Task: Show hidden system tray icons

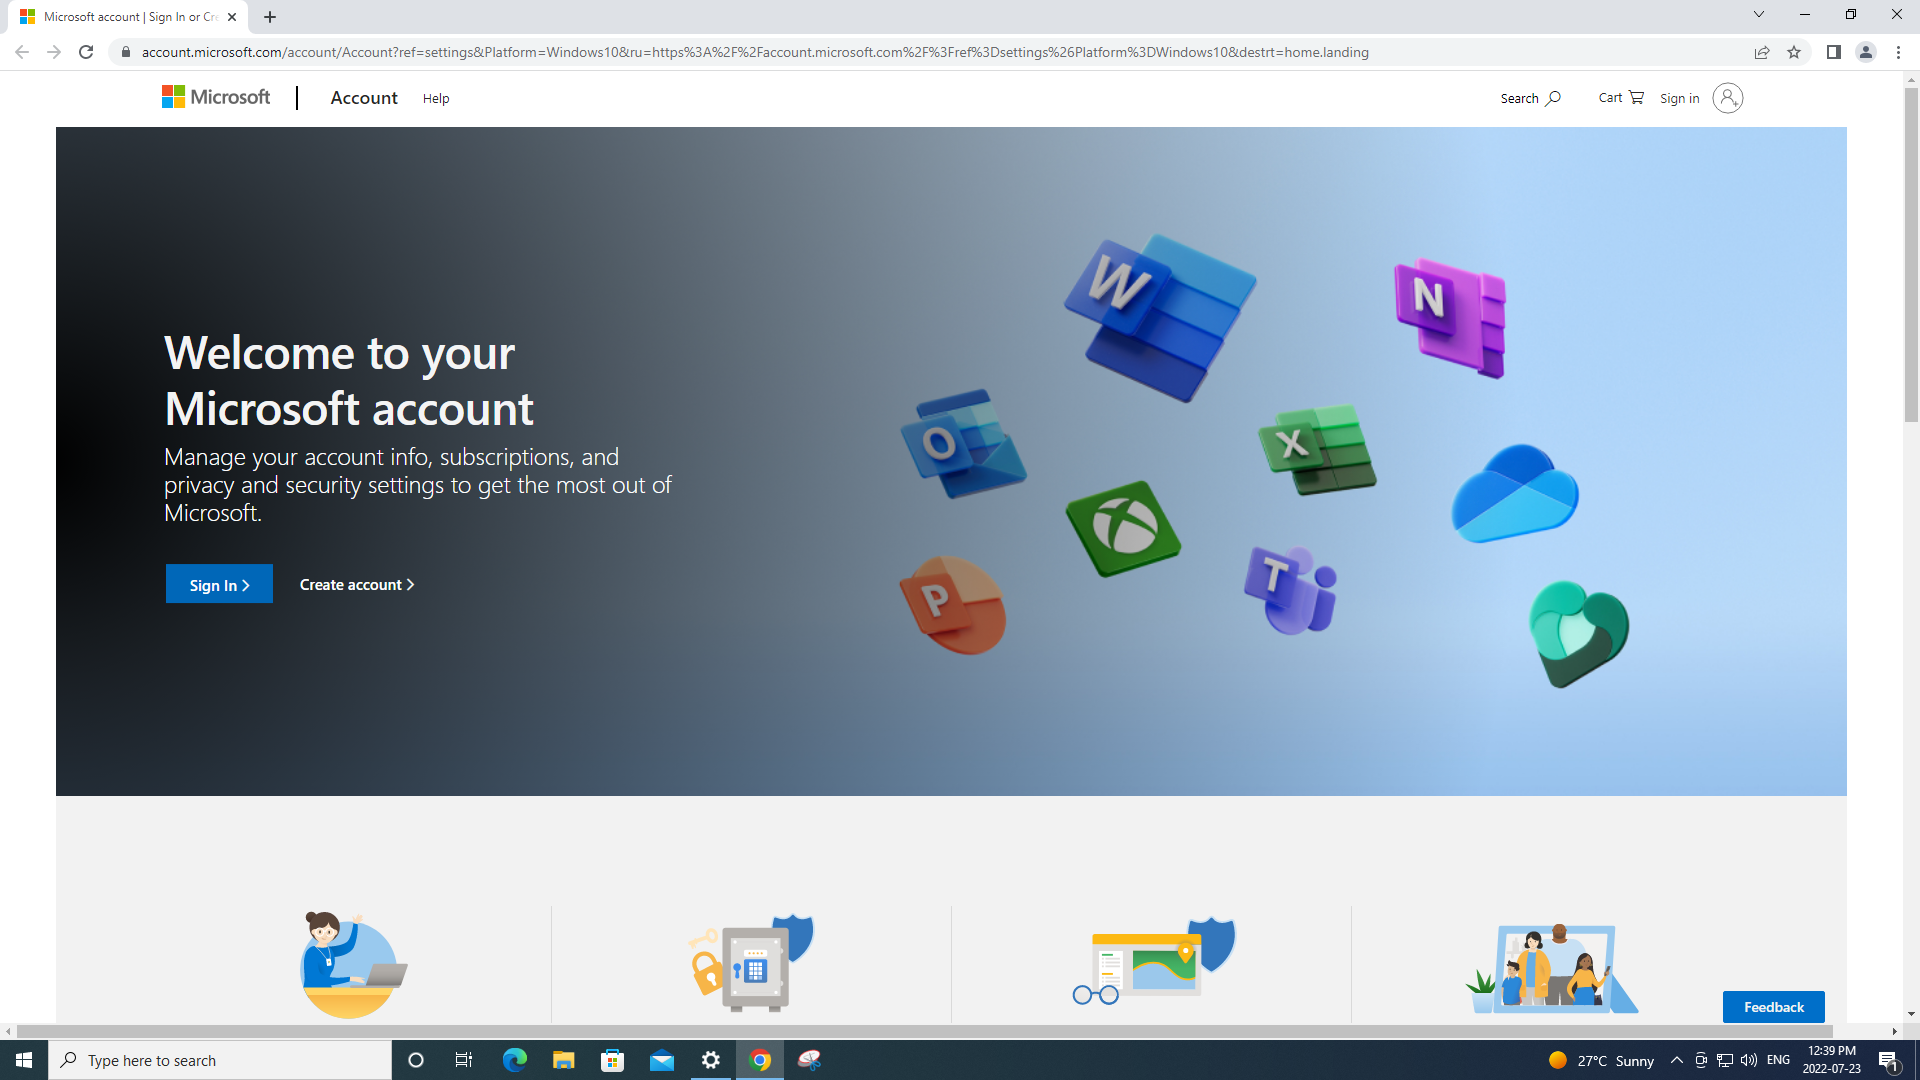Action: [x=1676, y=1060]
